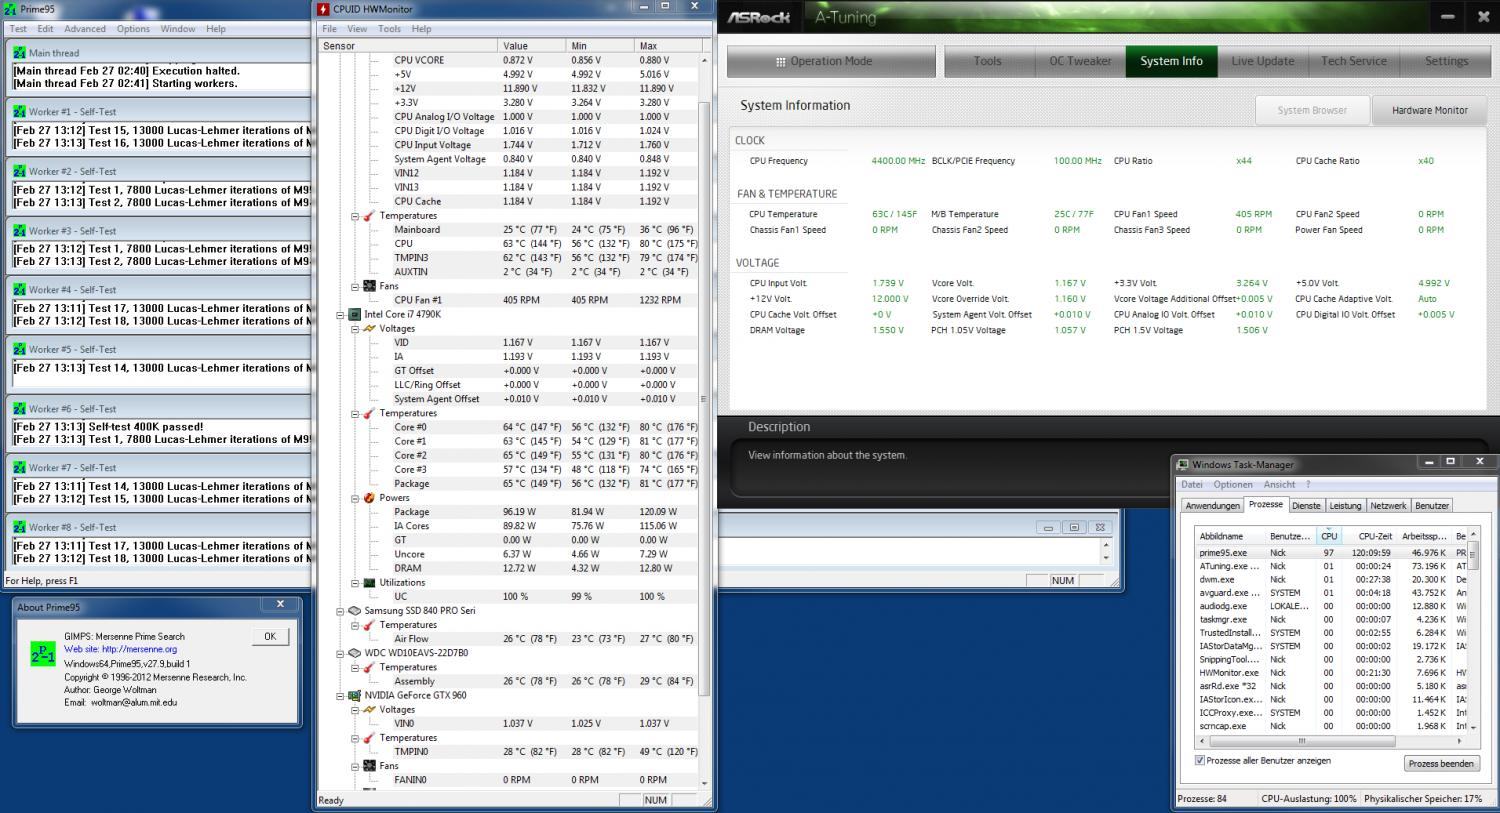Screen dimensions: 1500x813
Task: Click OK in the About Prime95 dialog
Action: tap(270, 636)
